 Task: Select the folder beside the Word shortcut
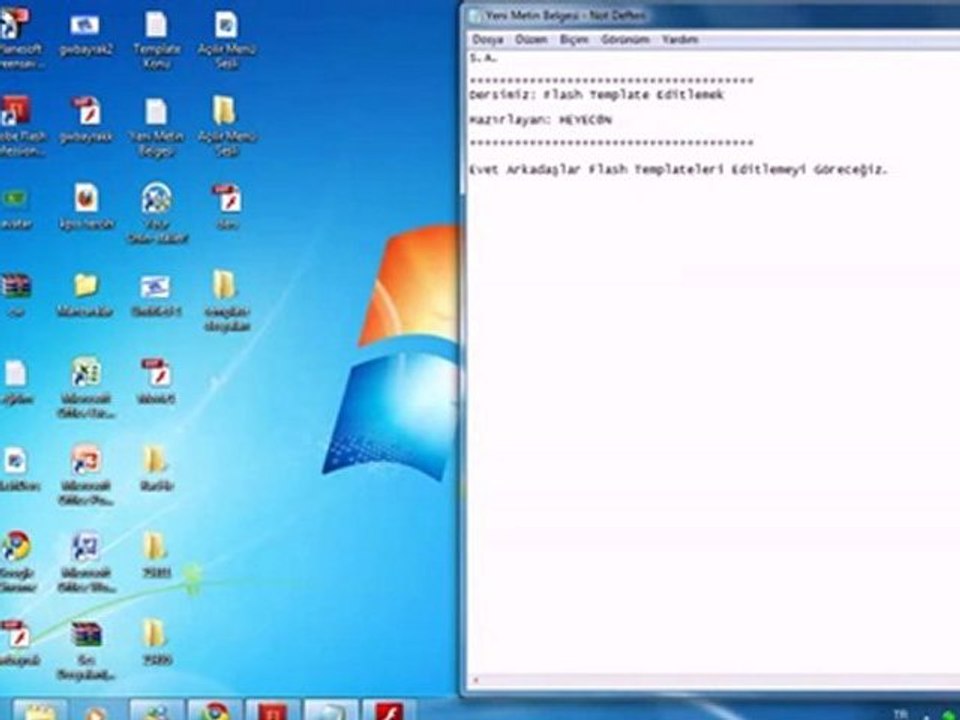[x=156, y=555]
